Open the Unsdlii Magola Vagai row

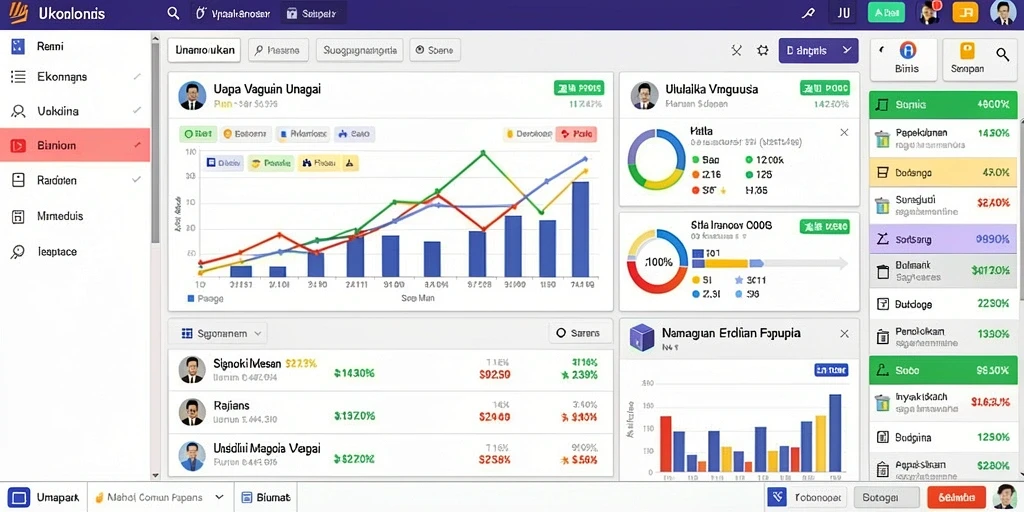391,455
